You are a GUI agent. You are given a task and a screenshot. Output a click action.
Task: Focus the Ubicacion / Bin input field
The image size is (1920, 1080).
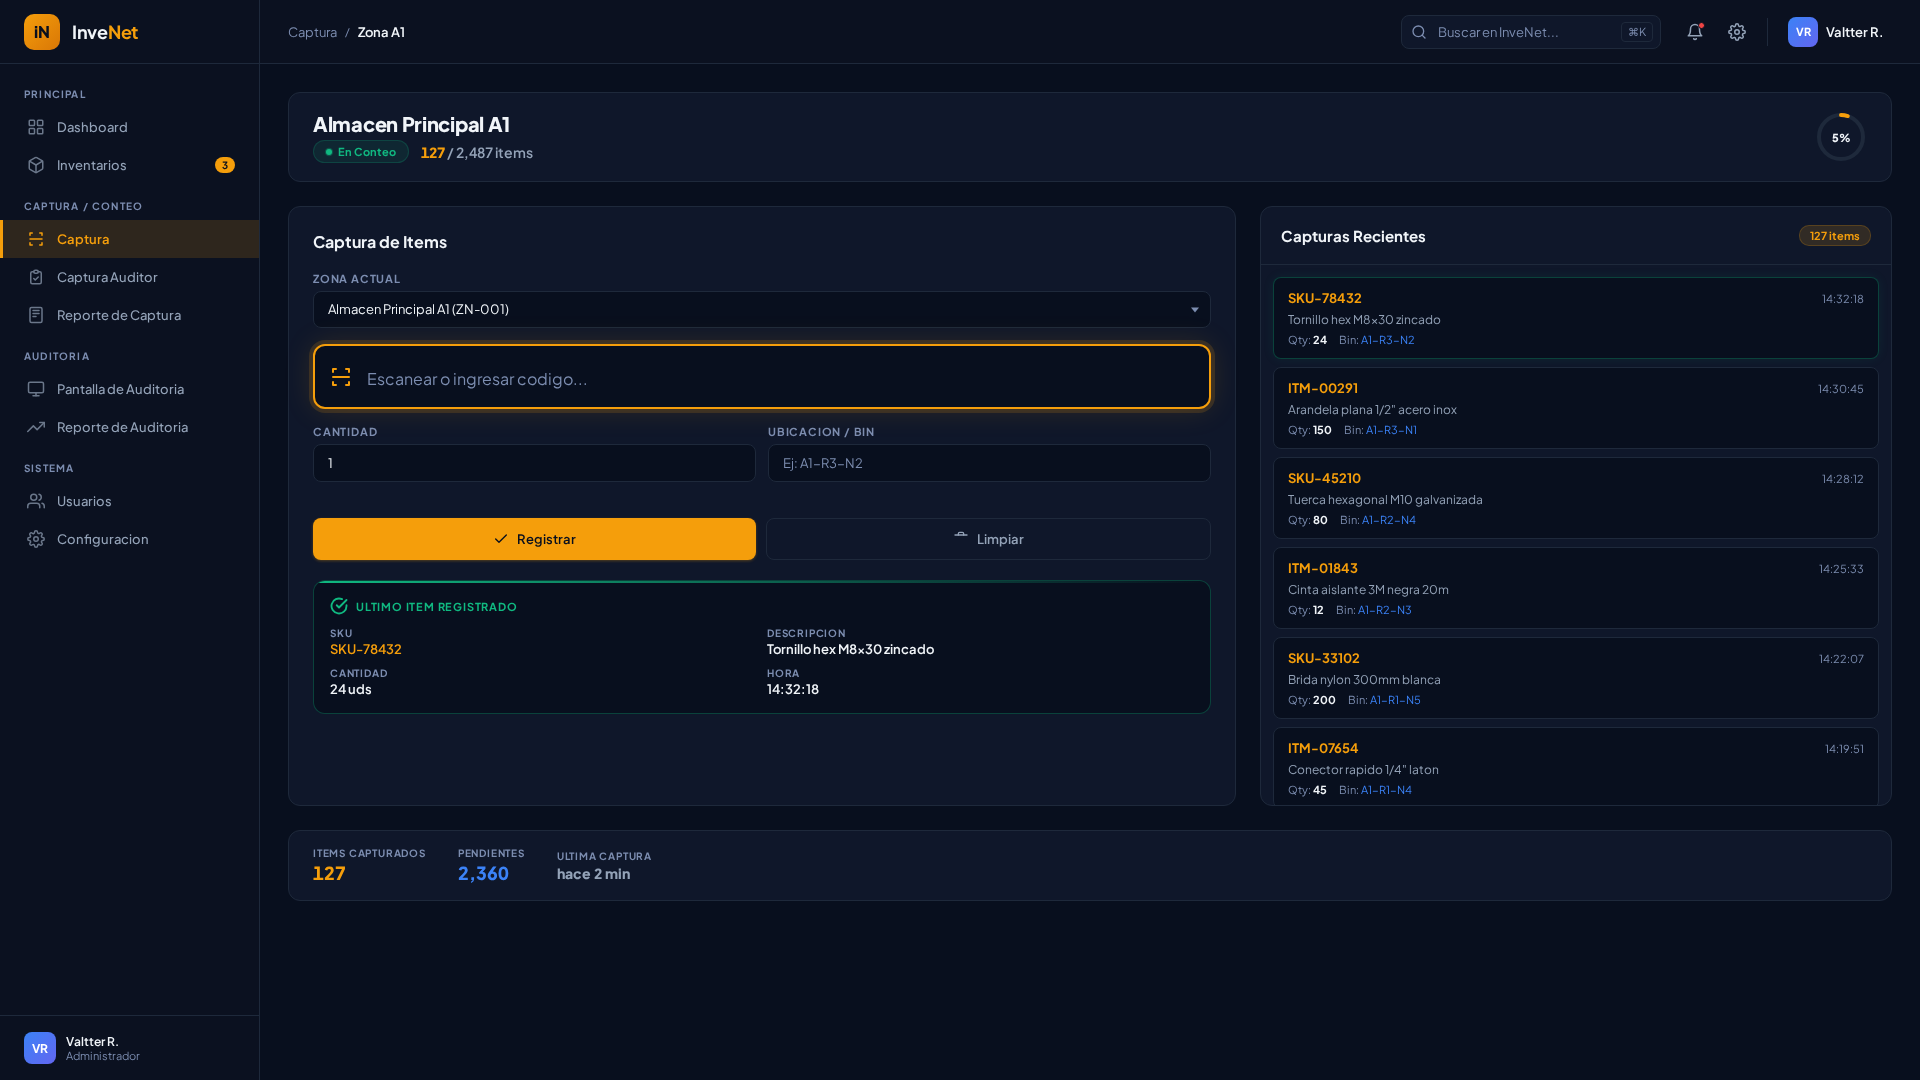point(988,463)
